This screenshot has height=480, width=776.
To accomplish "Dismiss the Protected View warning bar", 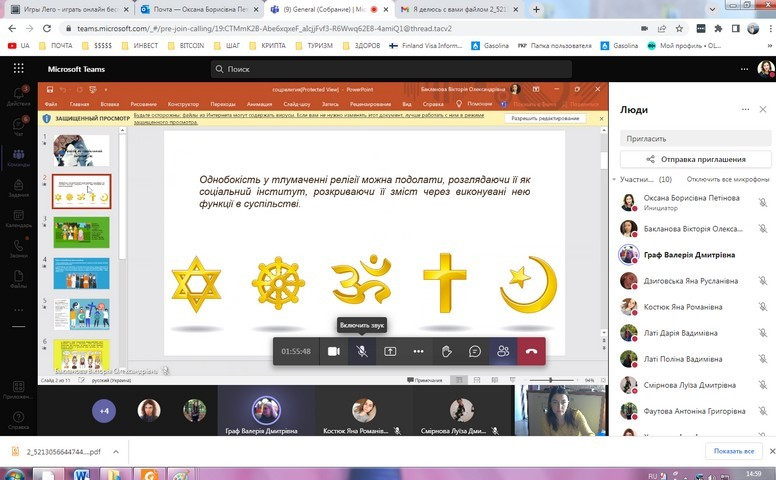I will [601, 118].
